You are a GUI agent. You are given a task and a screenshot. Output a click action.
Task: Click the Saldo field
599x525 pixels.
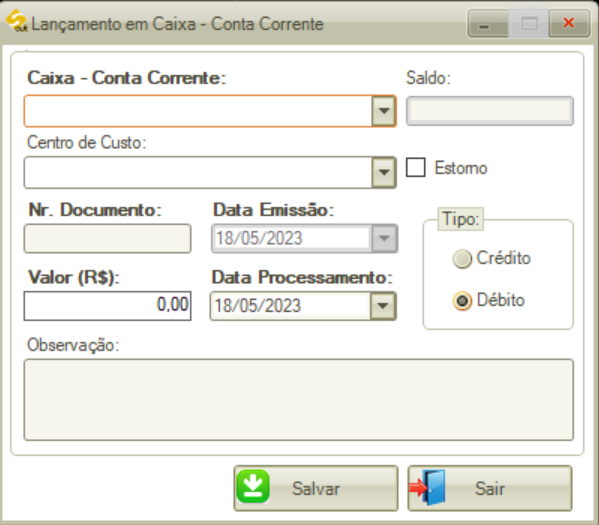(490, 111)
